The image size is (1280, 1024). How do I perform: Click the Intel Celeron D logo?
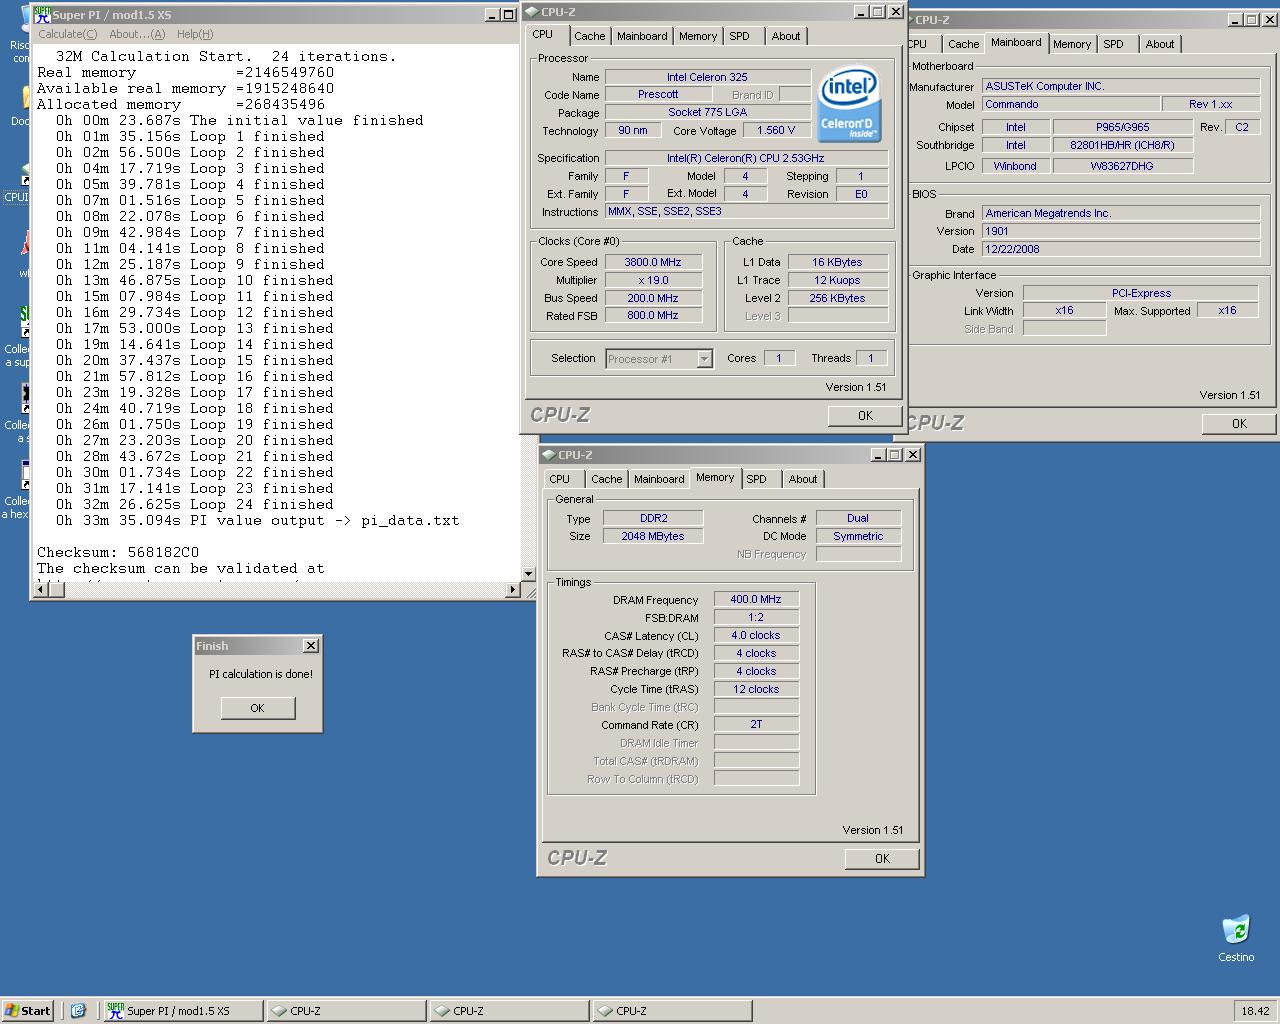click(x=849, y=104)
